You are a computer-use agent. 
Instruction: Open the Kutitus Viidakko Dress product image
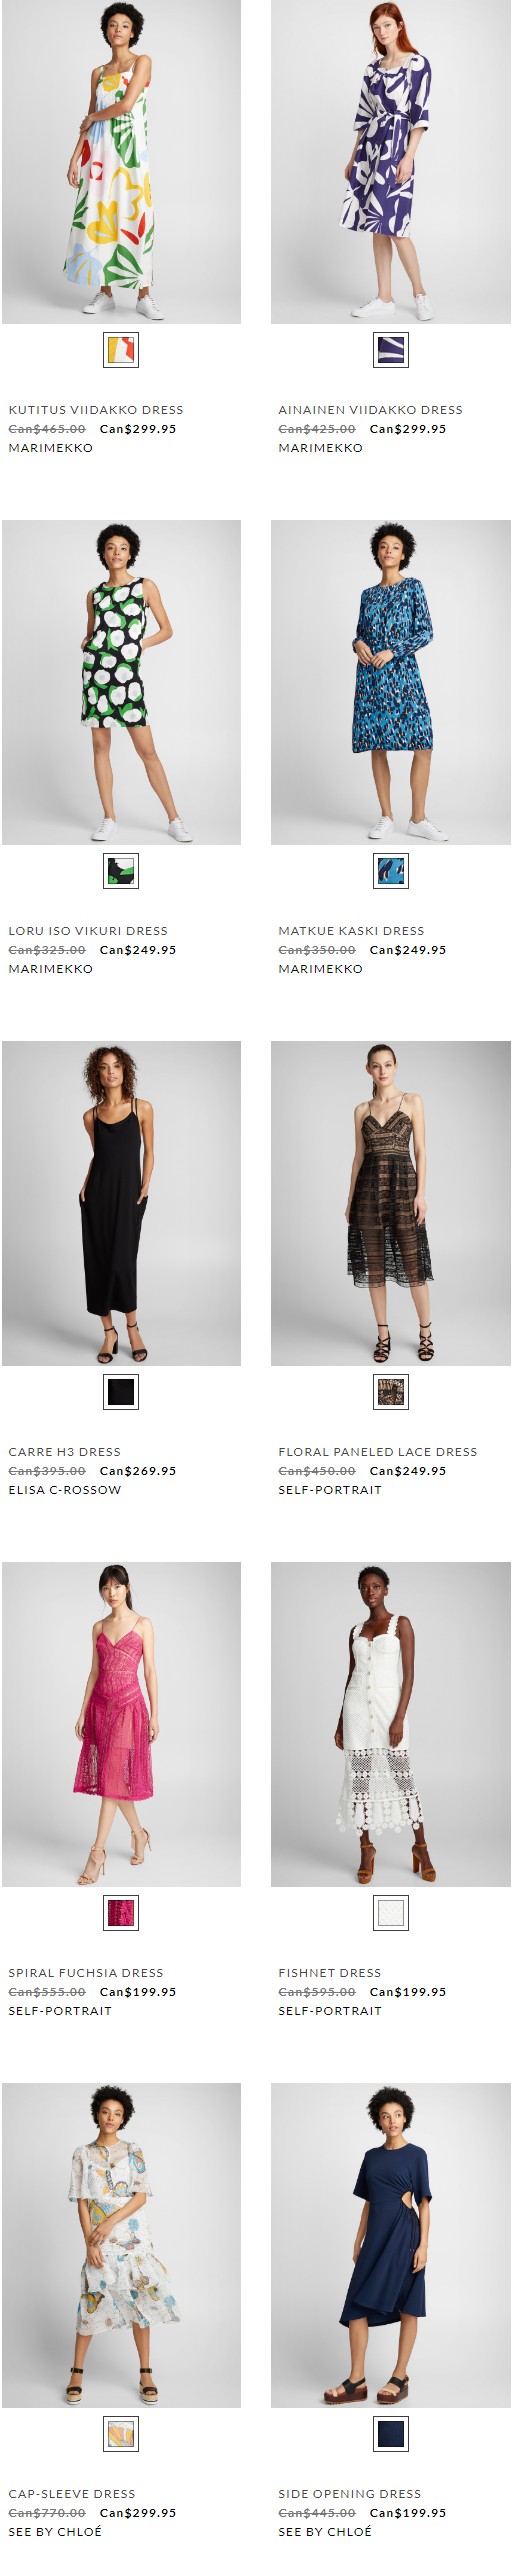coord(121,161)
